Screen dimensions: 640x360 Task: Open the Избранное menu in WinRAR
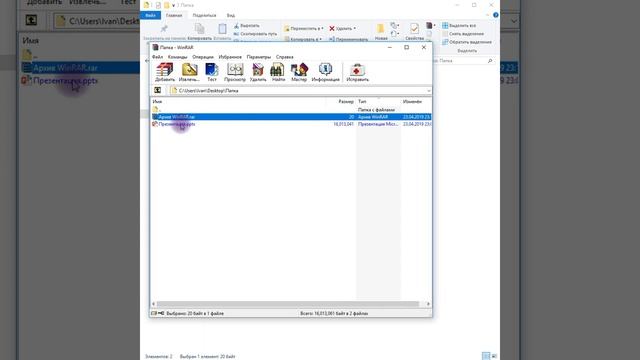tap(230, 57)
